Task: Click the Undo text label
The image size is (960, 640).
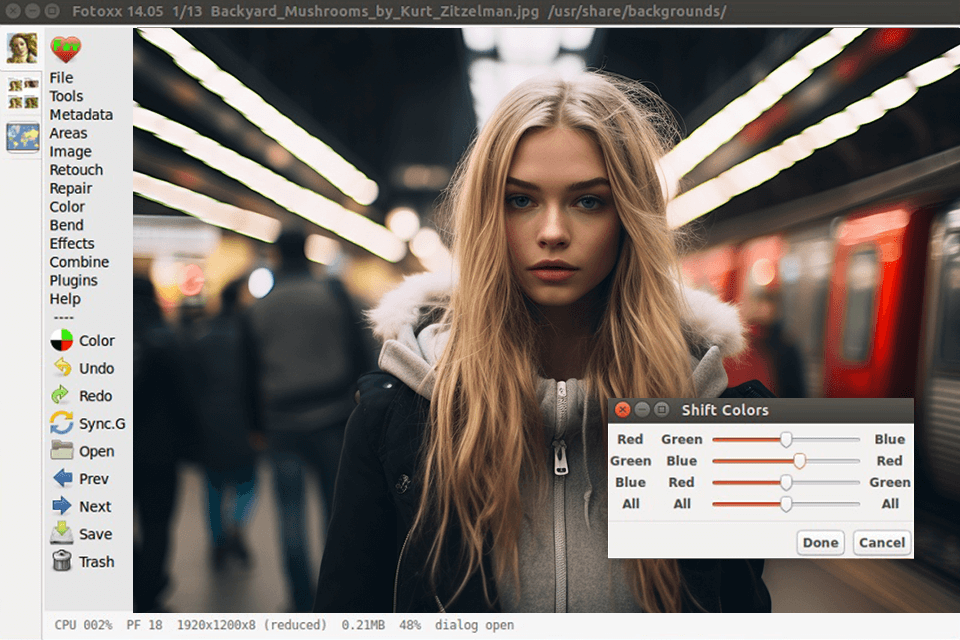Action: click(x=97, y=368)
